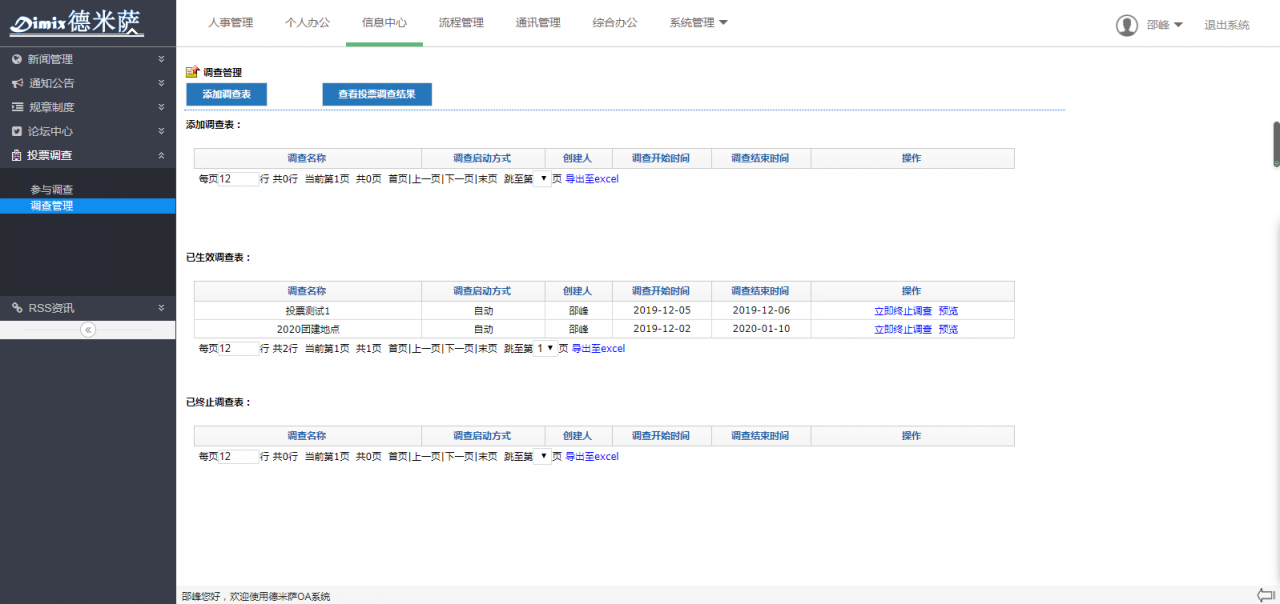Click 末页 in 已生效调查表 pager
Image resolution: width=1280 pixels, height=604 pixels.
click(487, 349)
